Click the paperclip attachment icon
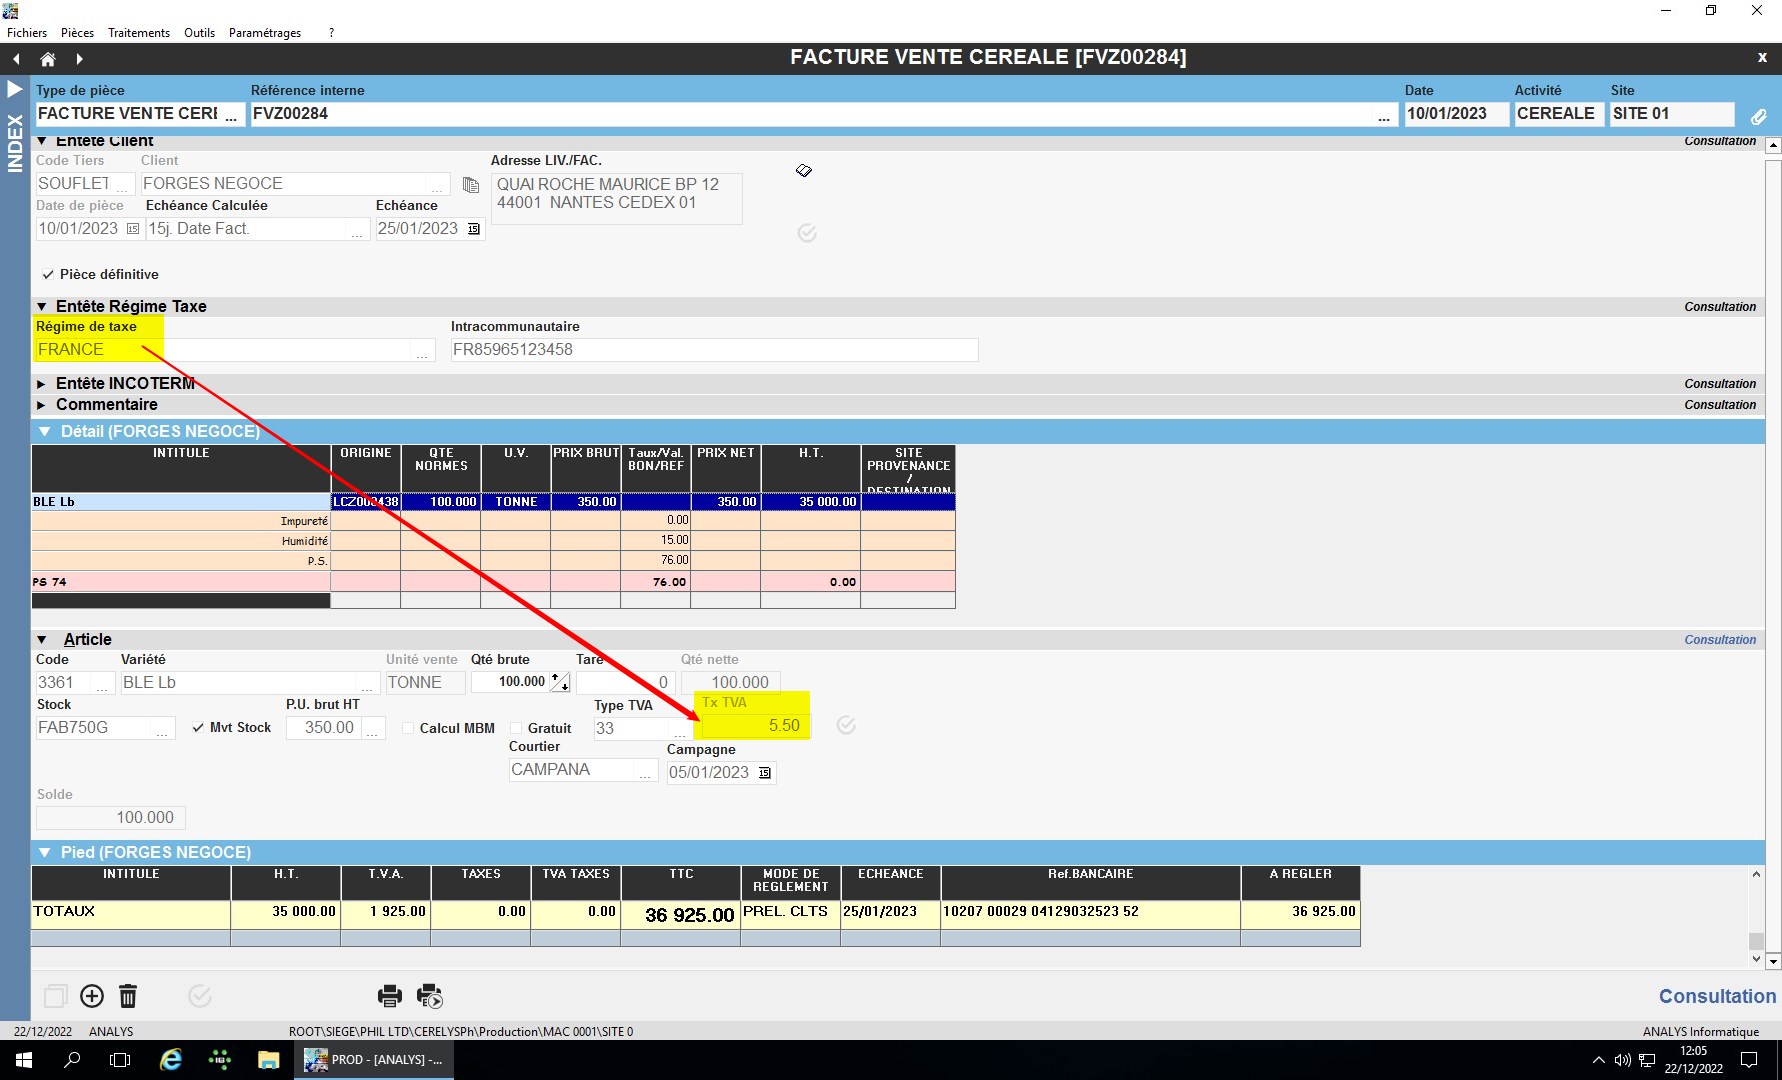Image resolution: width=1782 pixels, height=1080 pixels. pos(1758,116)
